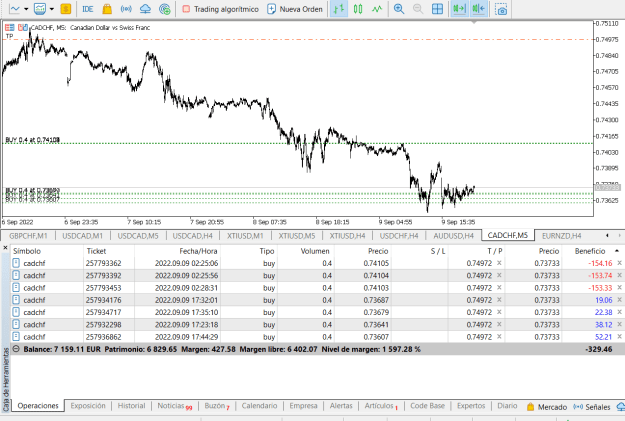Screen dimensions: 625x421
Task: Open the VPS cloud hosting icon
Action: point(145,9)
